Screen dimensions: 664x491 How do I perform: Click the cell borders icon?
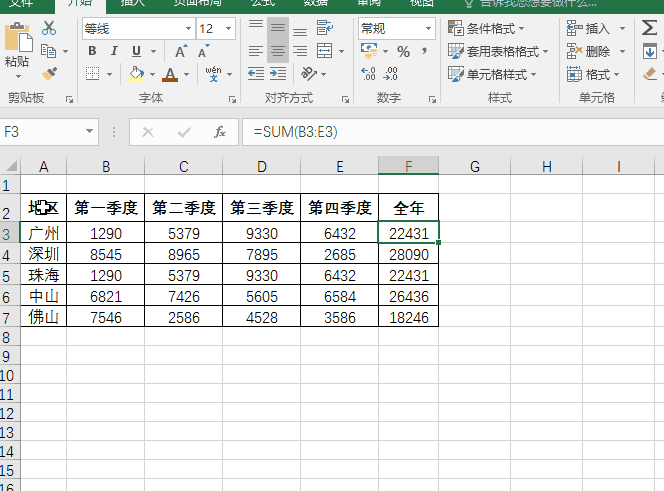(92, 74)
